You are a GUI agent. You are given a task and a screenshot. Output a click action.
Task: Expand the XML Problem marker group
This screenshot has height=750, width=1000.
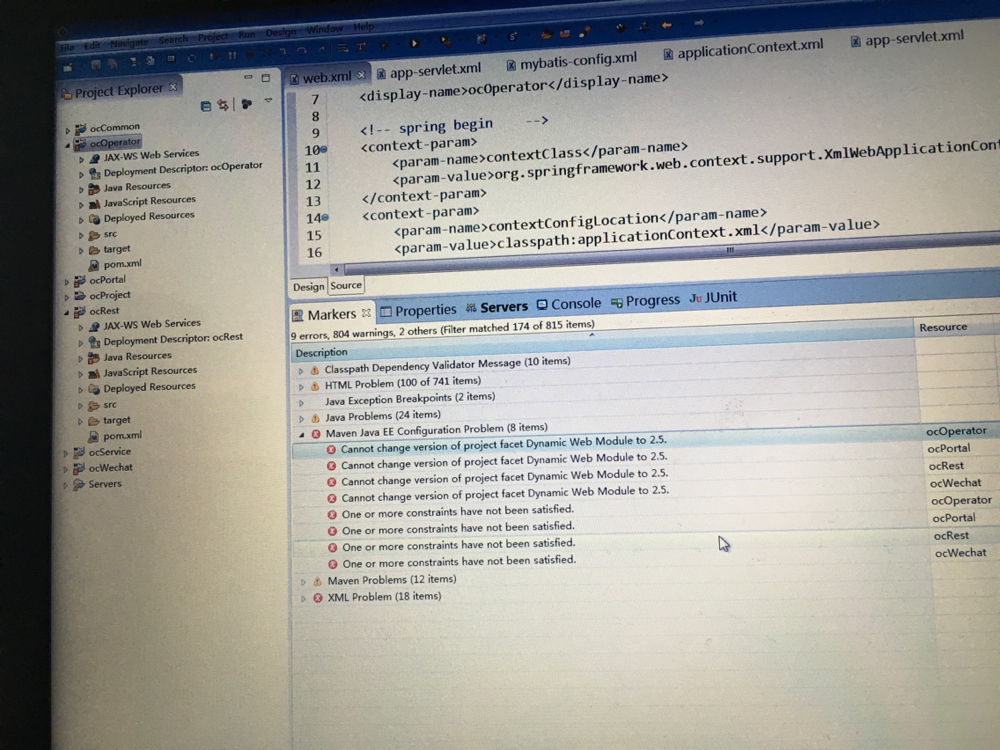[x=304, y=598]
